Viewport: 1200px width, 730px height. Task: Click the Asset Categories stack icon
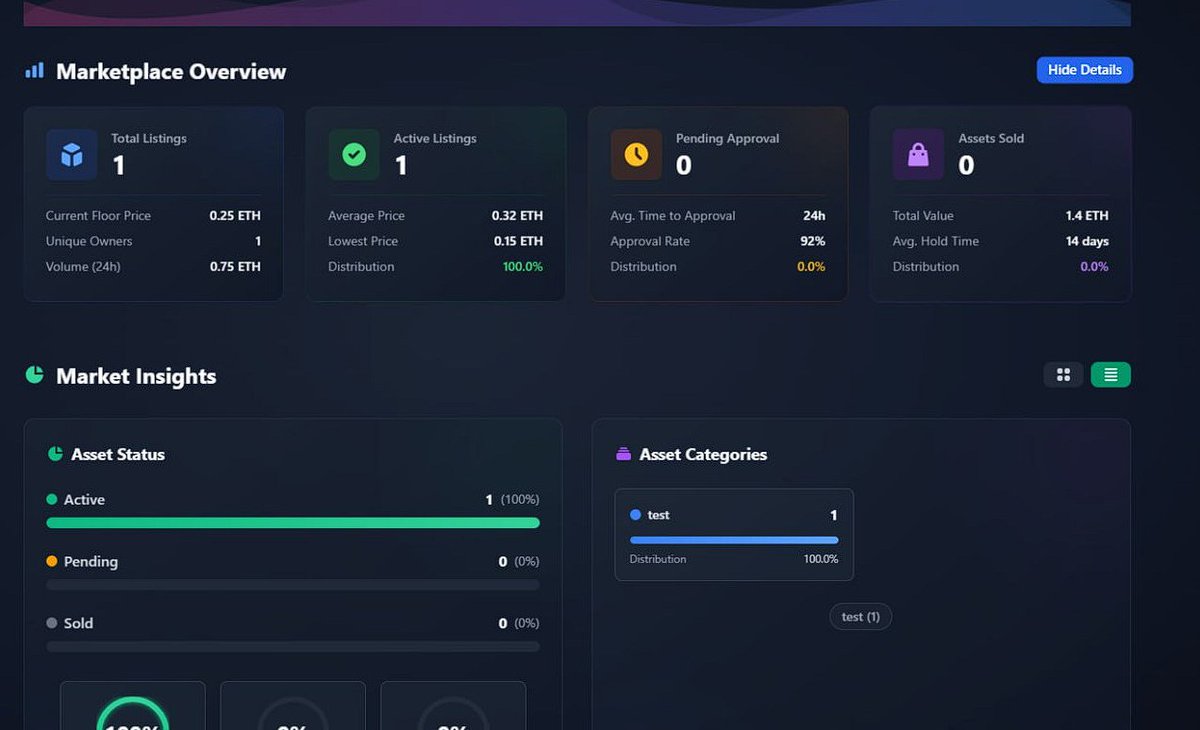pyautogui.click(x=623, y=454)
